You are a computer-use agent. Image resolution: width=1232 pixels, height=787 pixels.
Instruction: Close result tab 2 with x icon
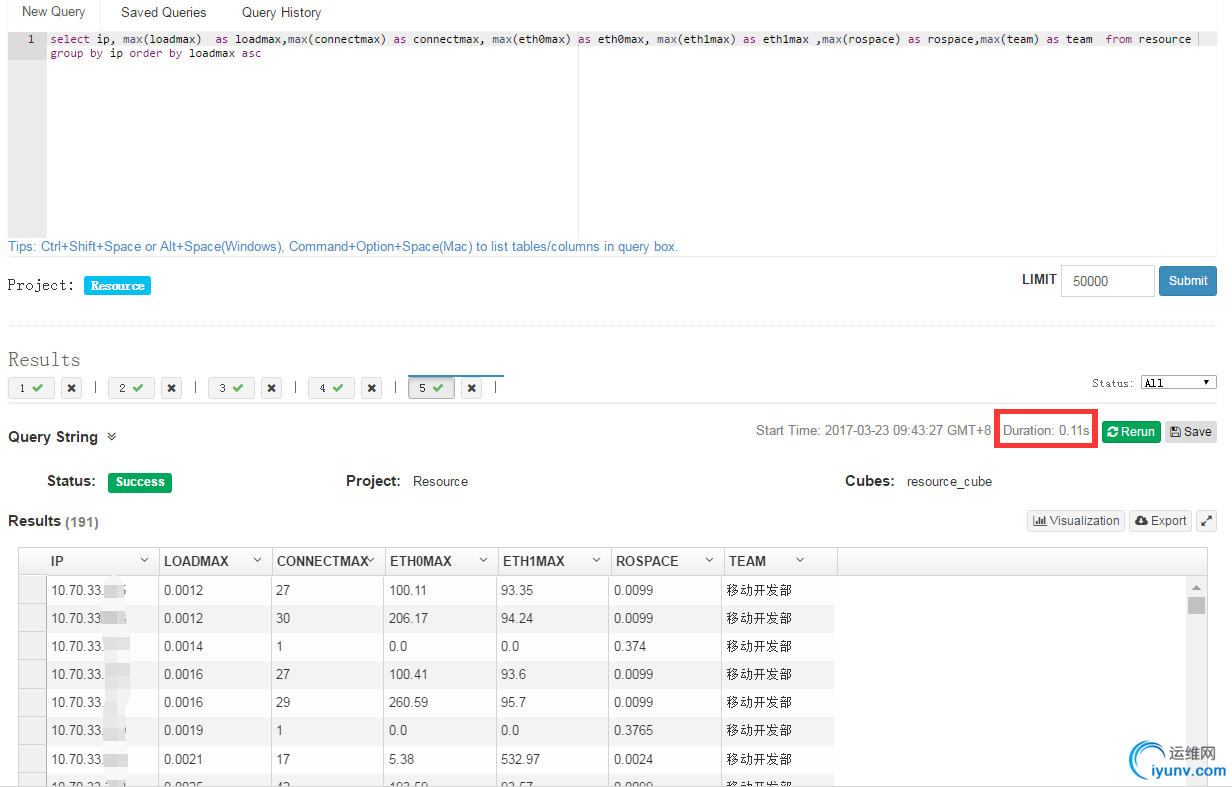point(171,388)
